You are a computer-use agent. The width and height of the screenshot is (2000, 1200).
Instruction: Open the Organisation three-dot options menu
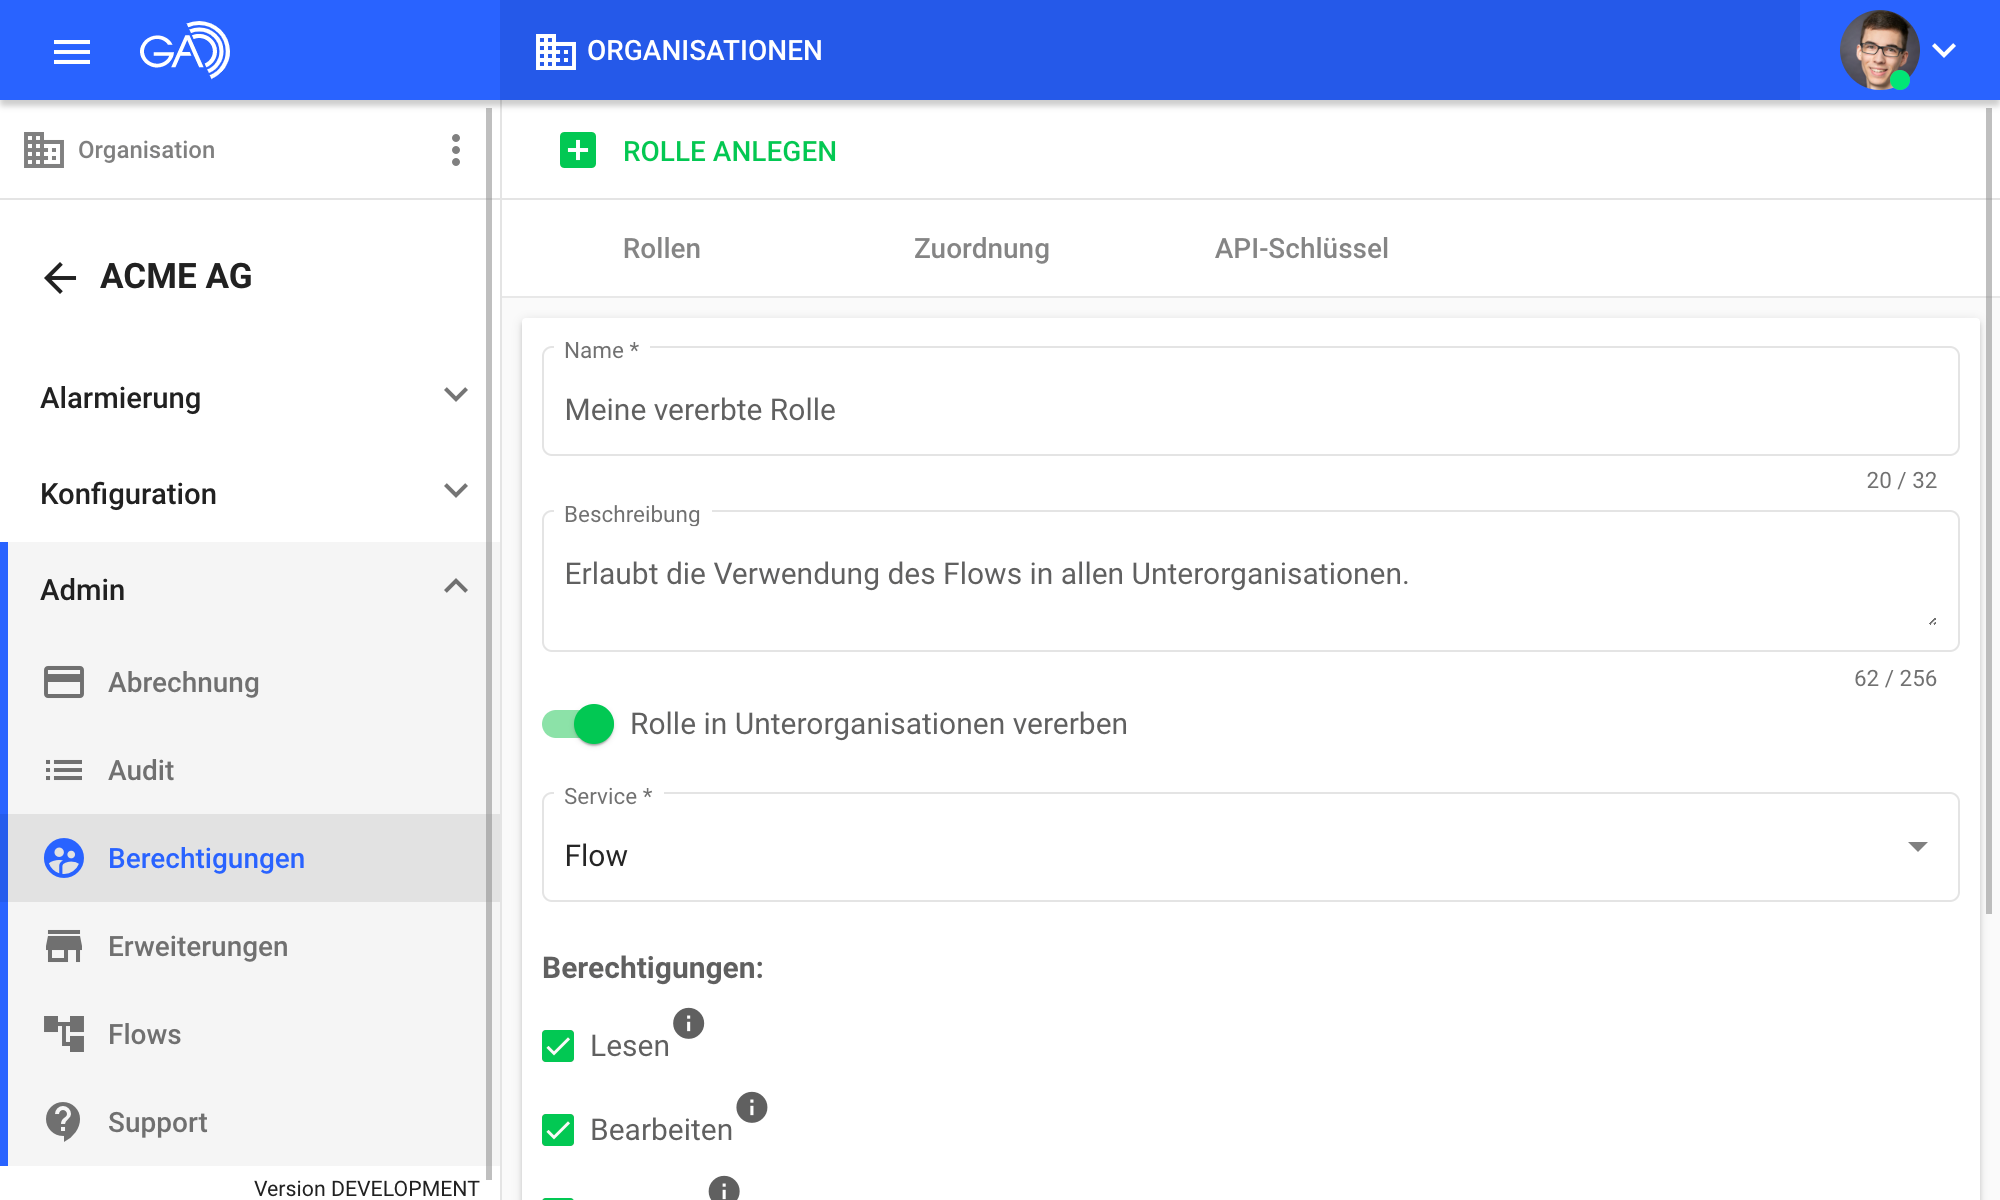tap(456, 150)
